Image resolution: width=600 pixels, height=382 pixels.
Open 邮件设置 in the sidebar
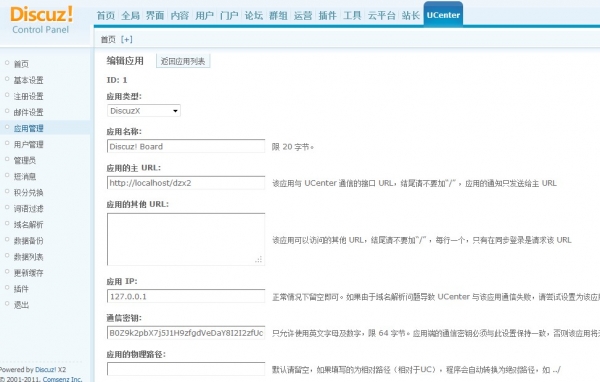pyautogui.click(x=28, y=112)
